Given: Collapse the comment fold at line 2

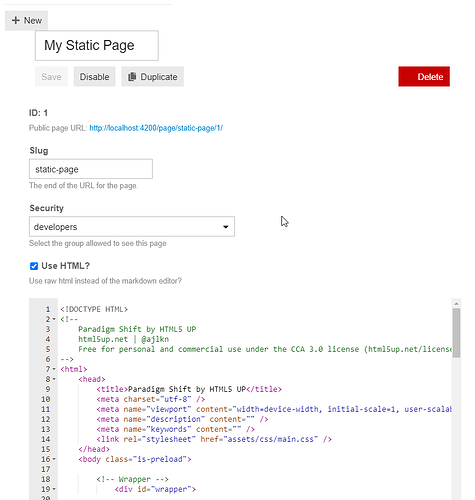Looking at the screenshot, I should click(x=54, y=319).
